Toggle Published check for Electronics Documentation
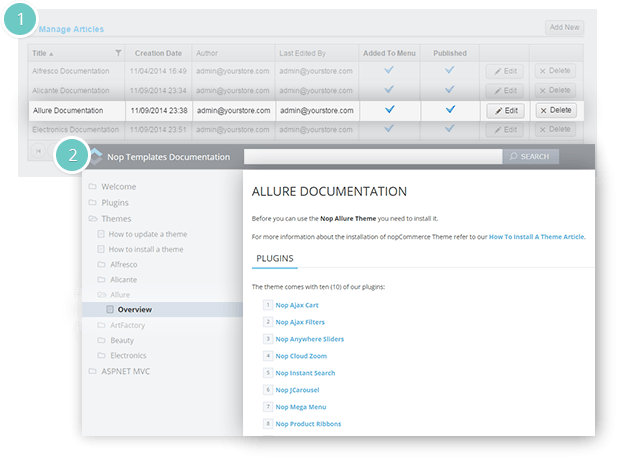 click(x=450, y=128)
